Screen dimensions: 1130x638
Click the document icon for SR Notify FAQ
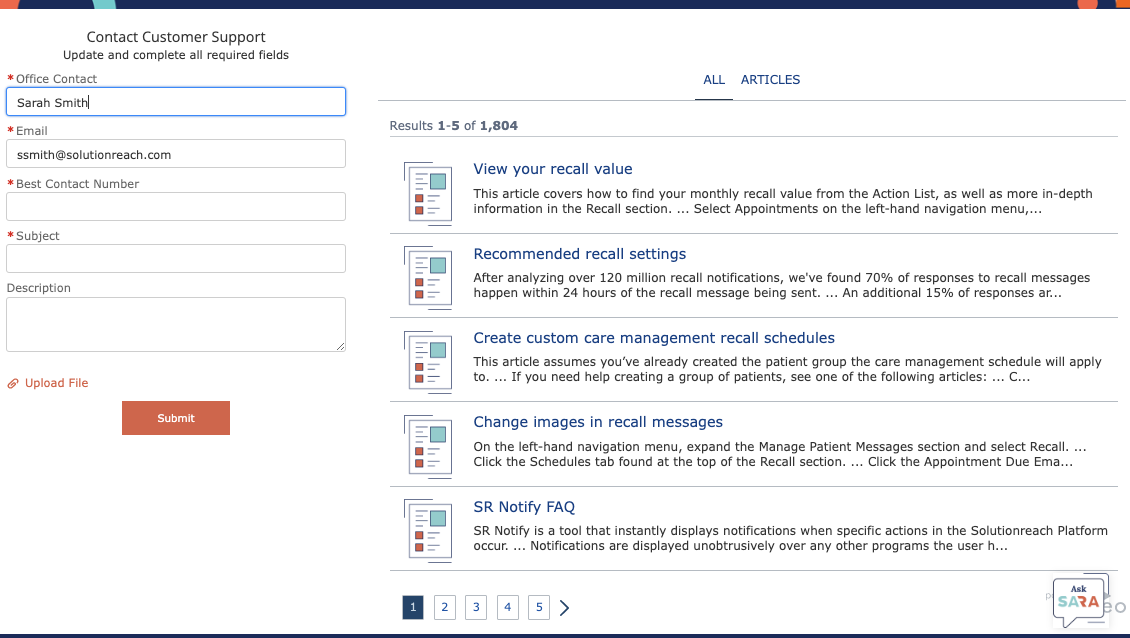[x=428, y=529]
